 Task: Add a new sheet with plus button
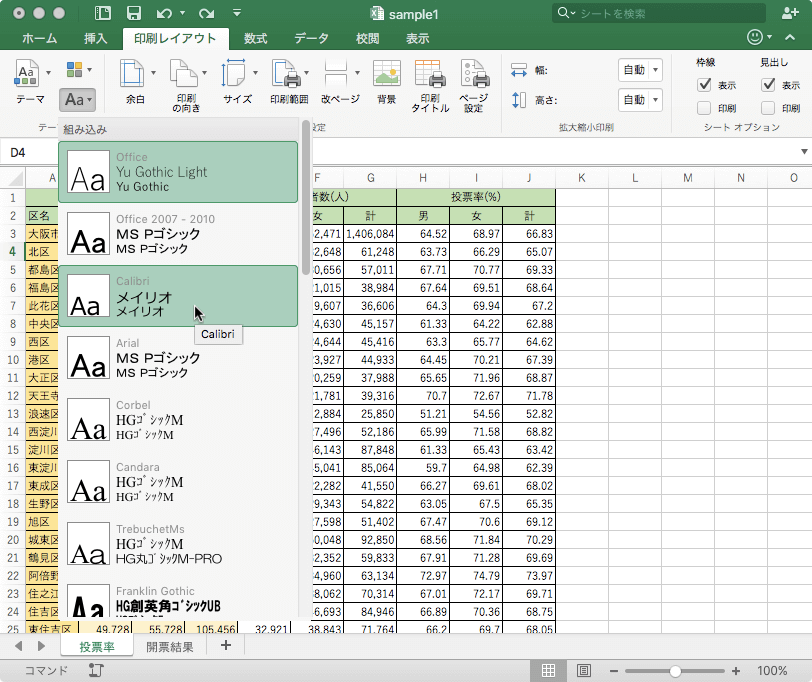click(x=226, y=646)
